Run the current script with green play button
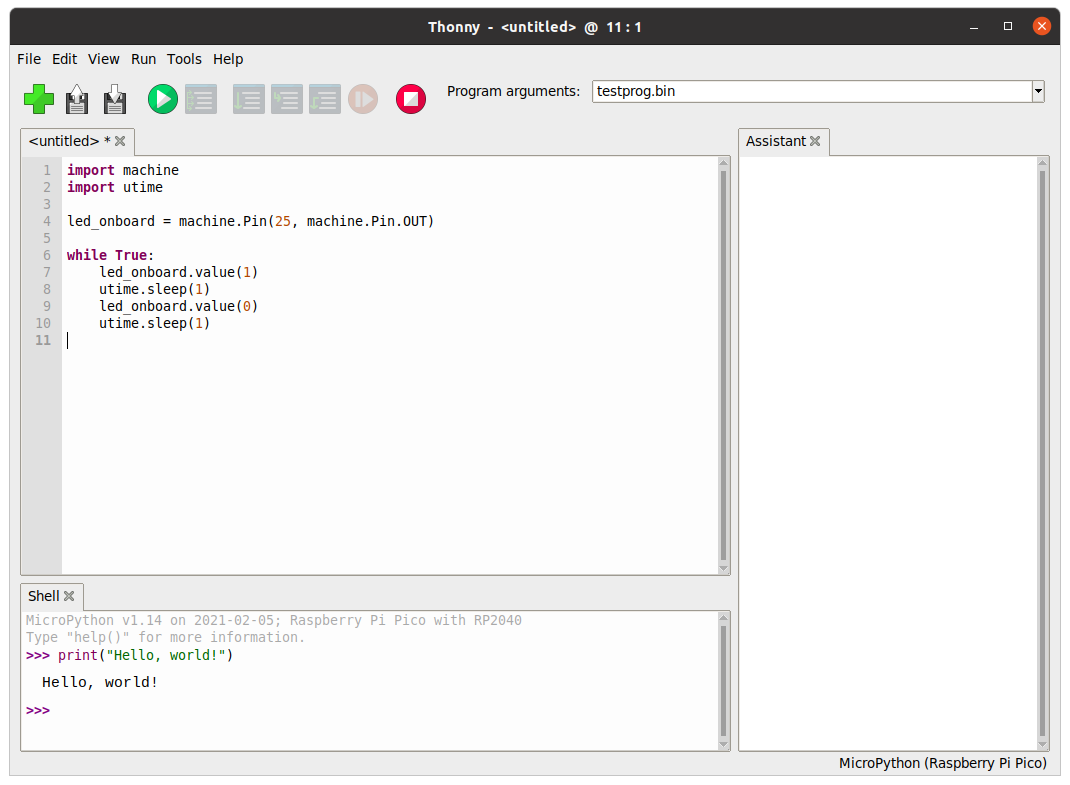1070x785 pixels. click(x=163, y=99)
